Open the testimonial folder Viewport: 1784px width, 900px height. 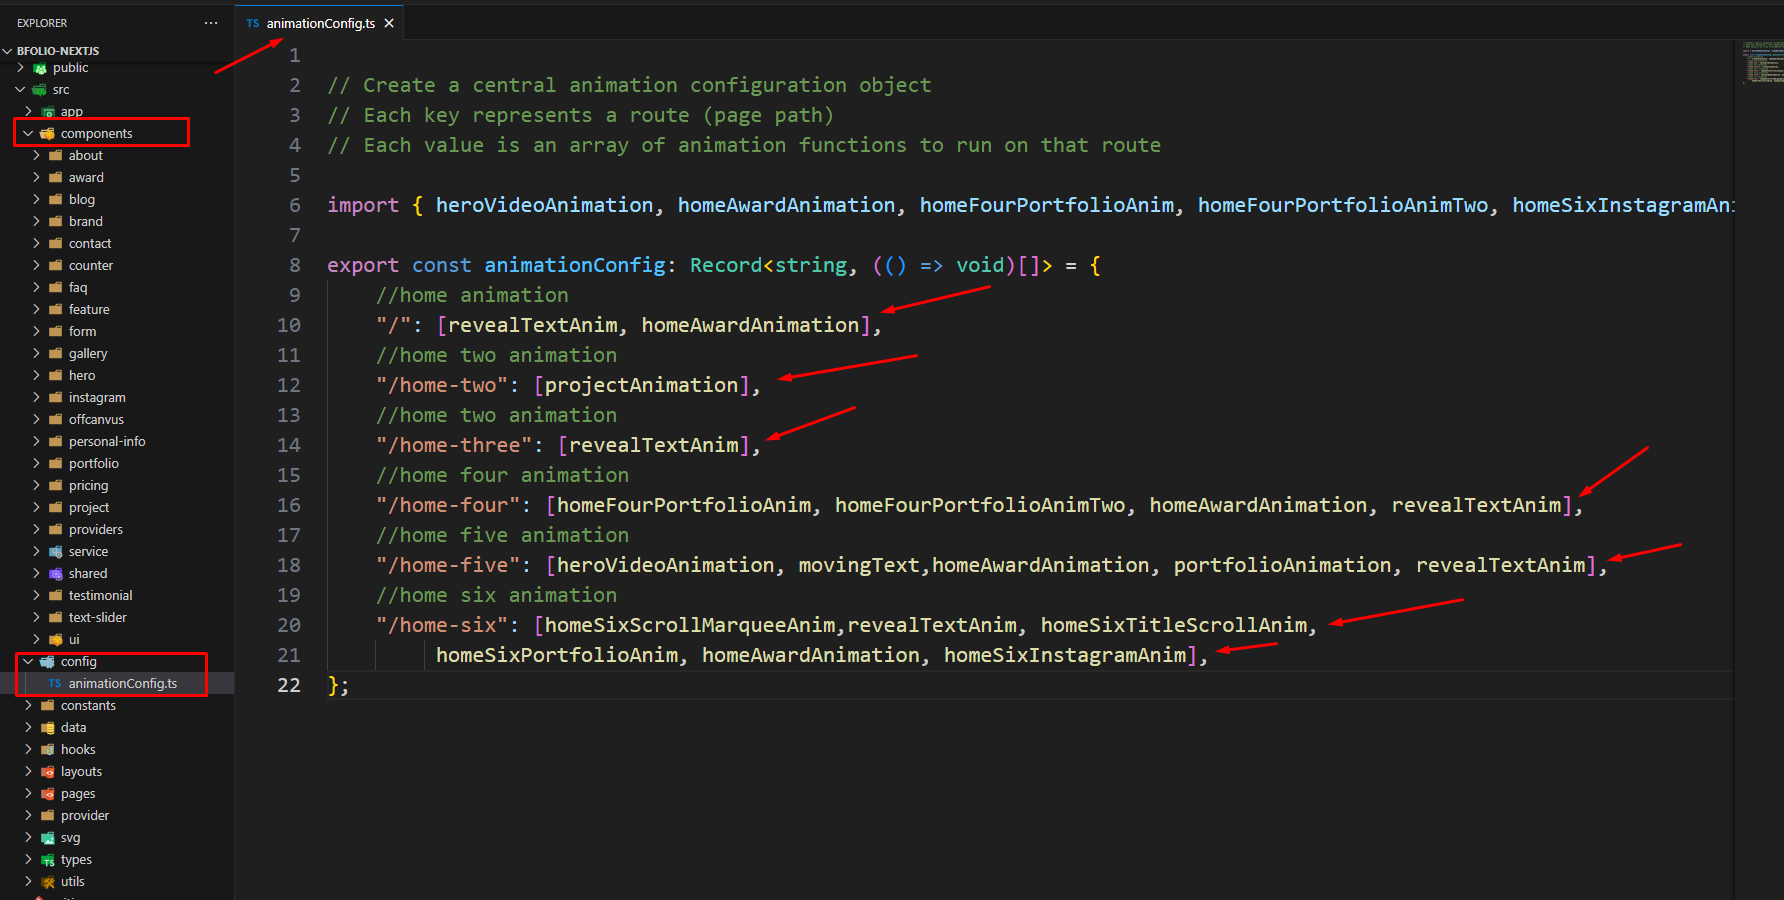point(100,596)
